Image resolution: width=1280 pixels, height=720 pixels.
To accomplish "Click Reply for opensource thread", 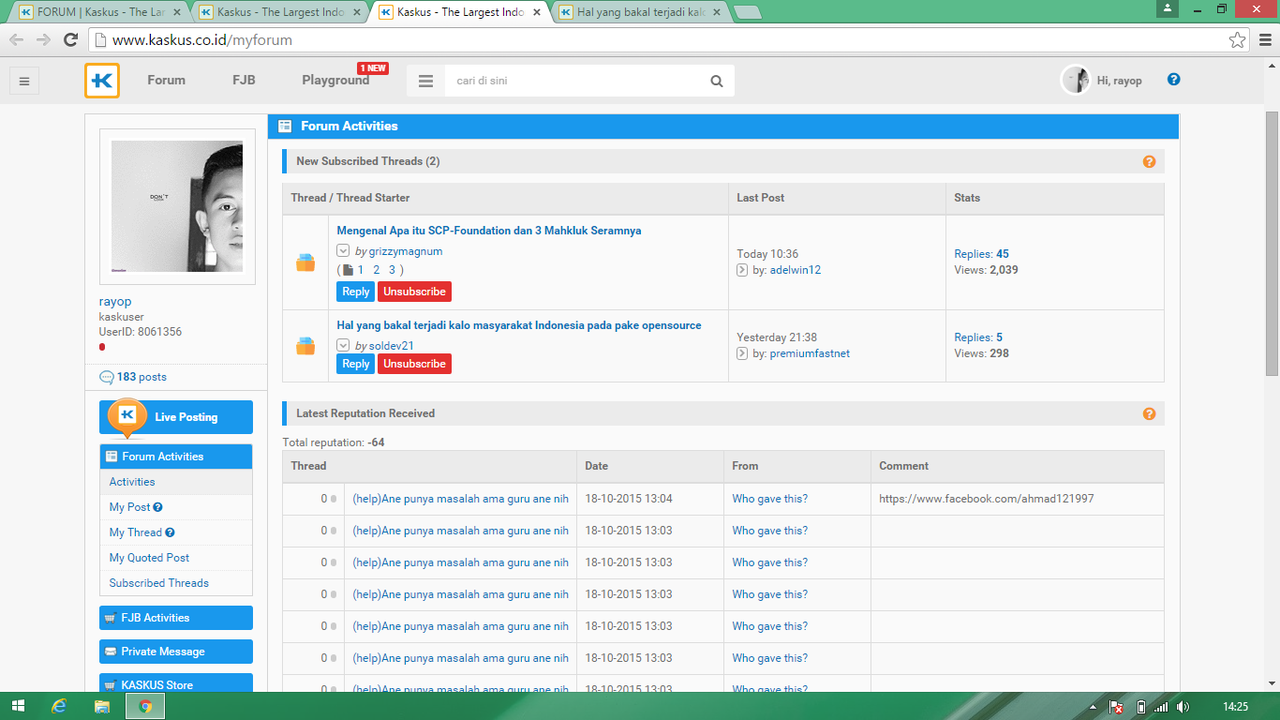I will (x=356, y=364).
